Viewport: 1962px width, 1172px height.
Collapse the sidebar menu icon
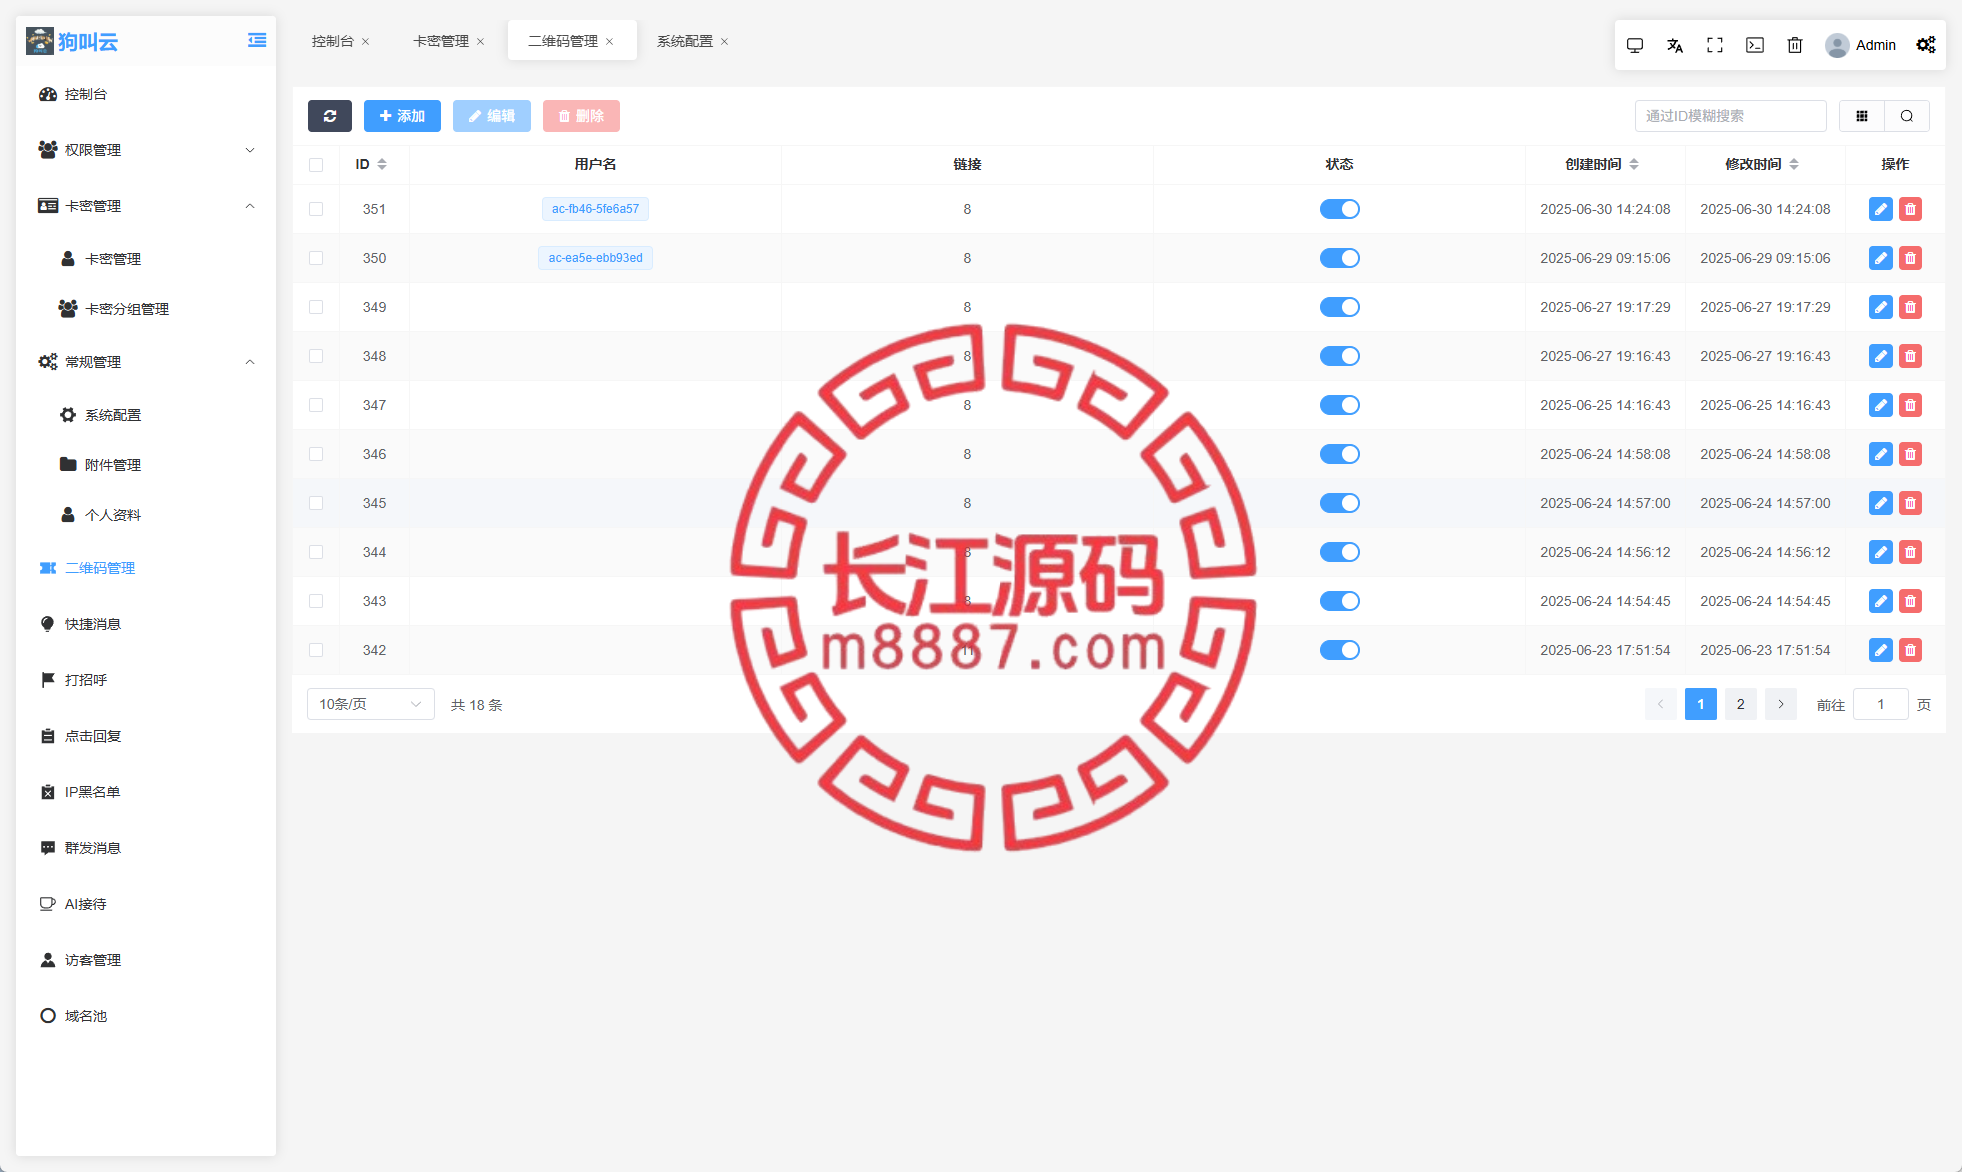257,41
